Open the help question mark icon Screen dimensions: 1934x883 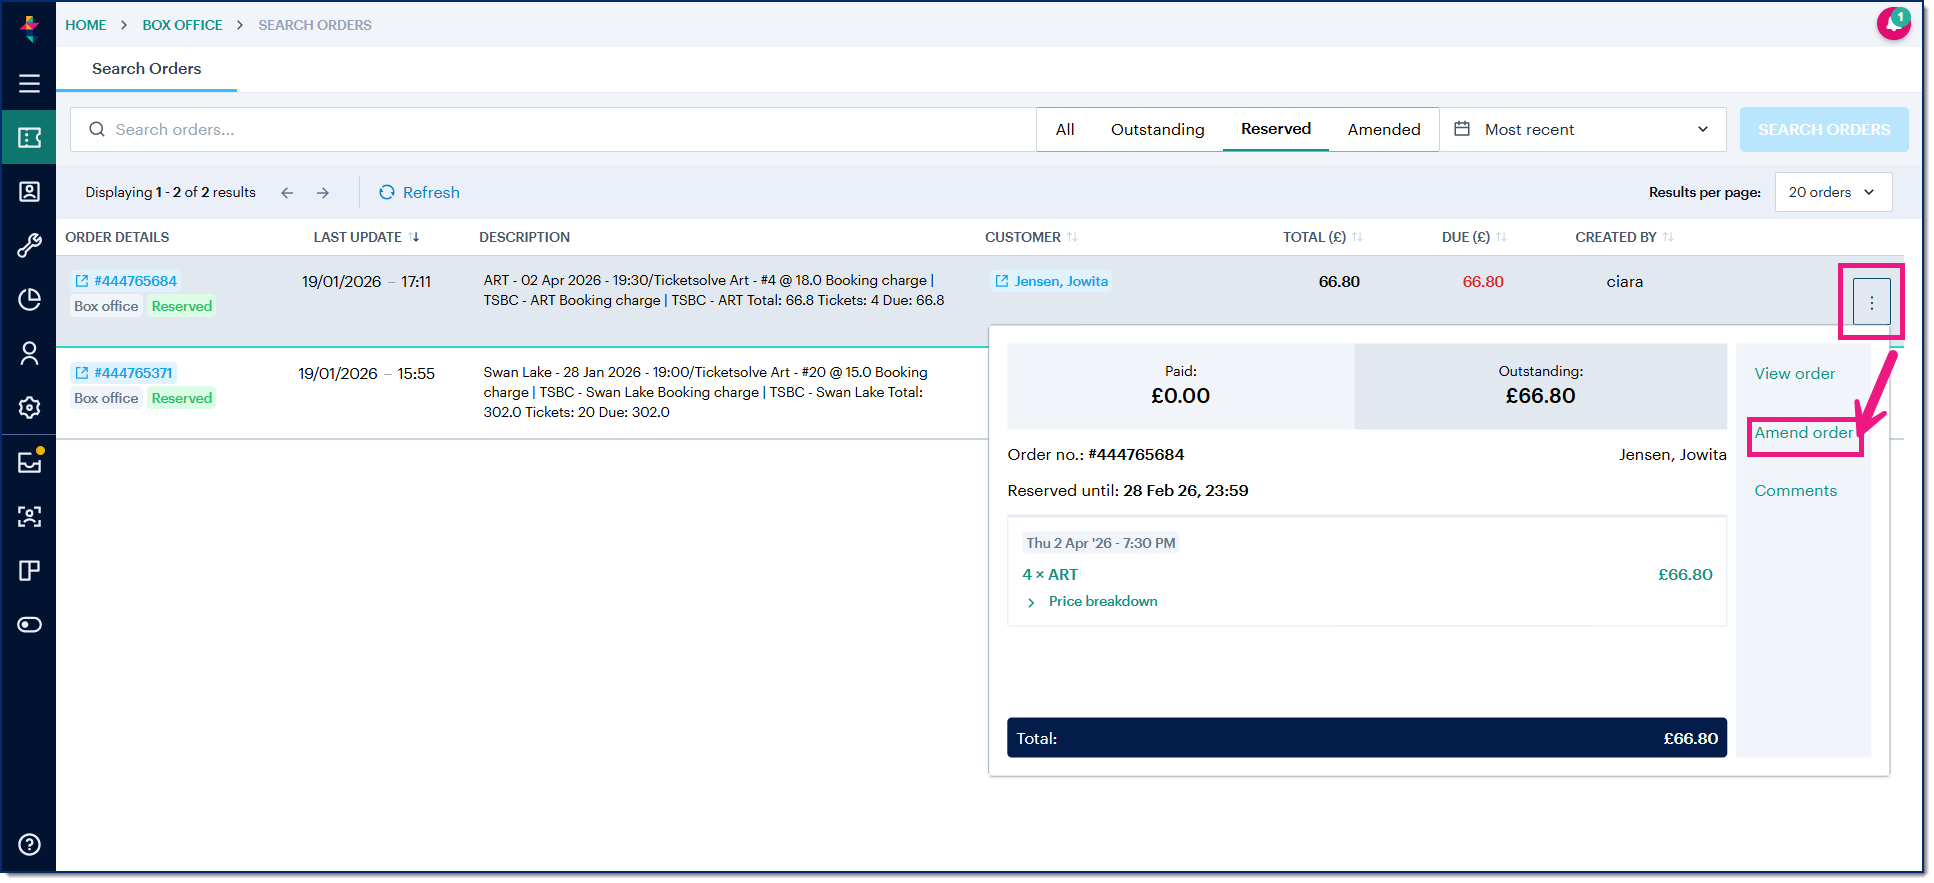click(x=29, y=844)
